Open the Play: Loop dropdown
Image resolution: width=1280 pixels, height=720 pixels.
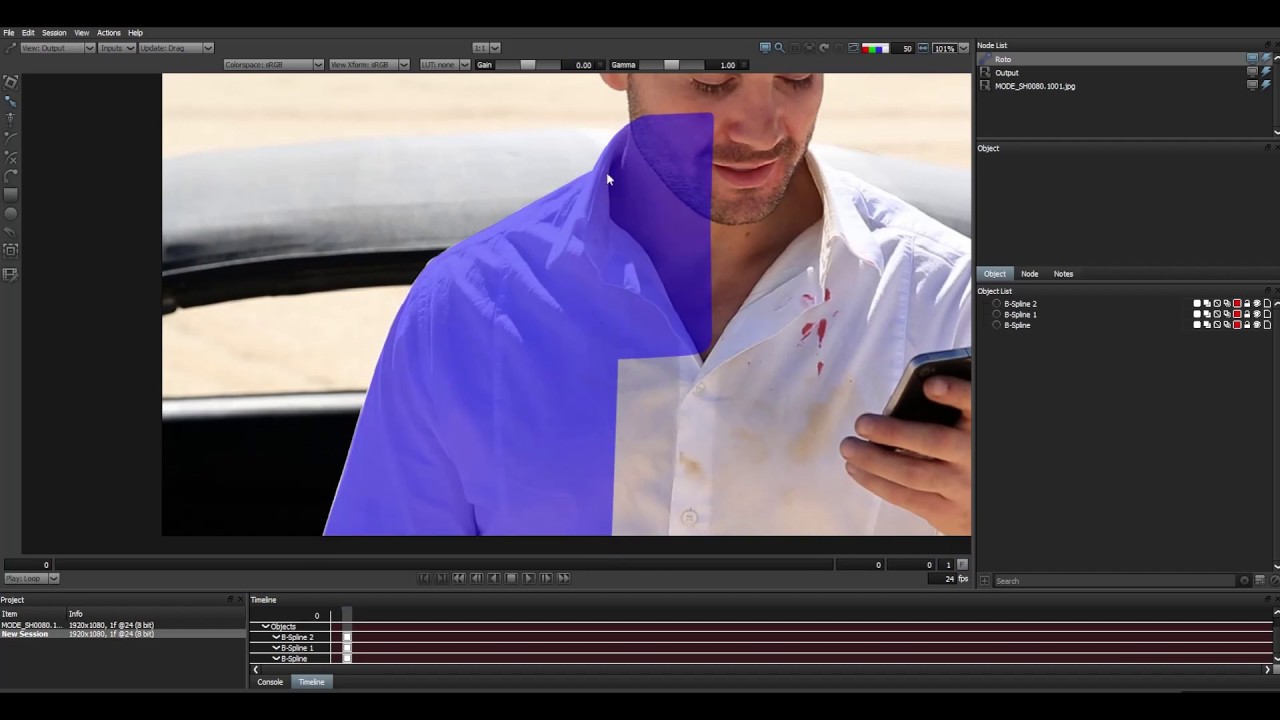point(32,579)
